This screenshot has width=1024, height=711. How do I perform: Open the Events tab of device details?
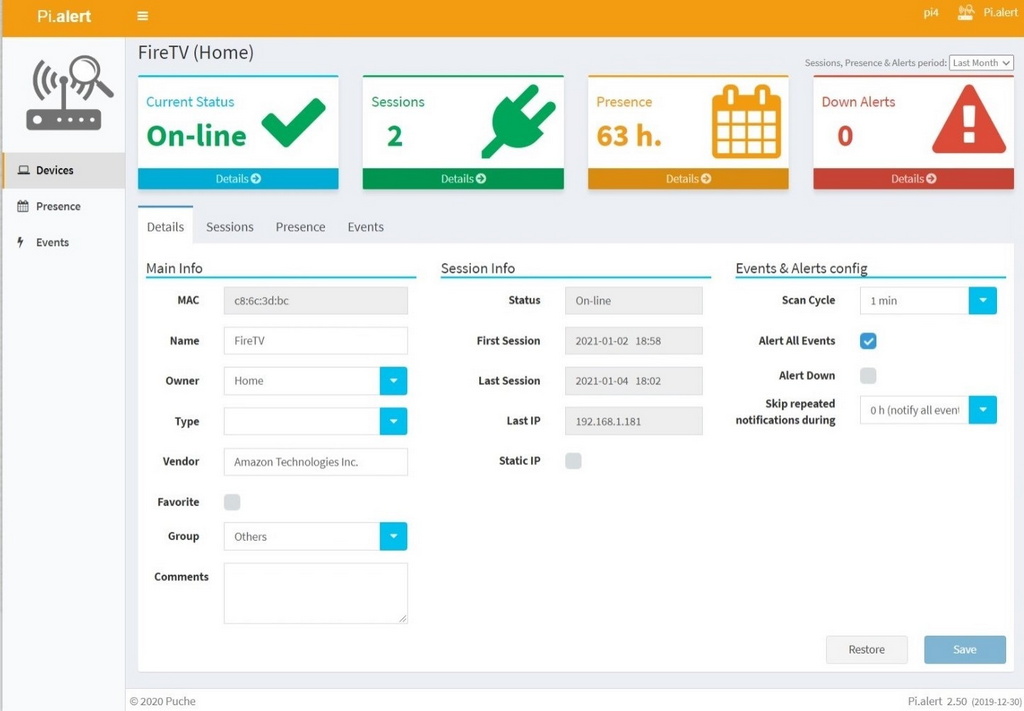(365, 227)
